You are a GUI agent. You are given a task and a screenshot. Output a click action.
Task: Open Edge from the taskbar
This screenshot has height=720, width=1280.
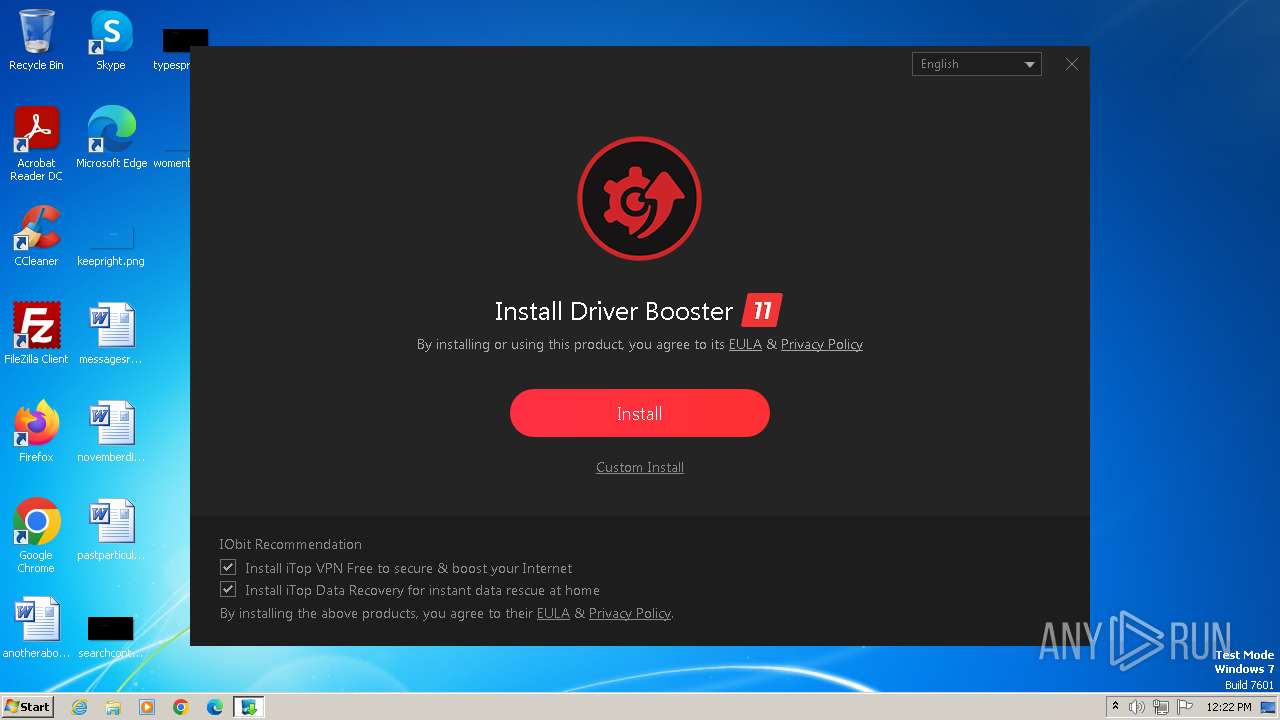[215, 707]
